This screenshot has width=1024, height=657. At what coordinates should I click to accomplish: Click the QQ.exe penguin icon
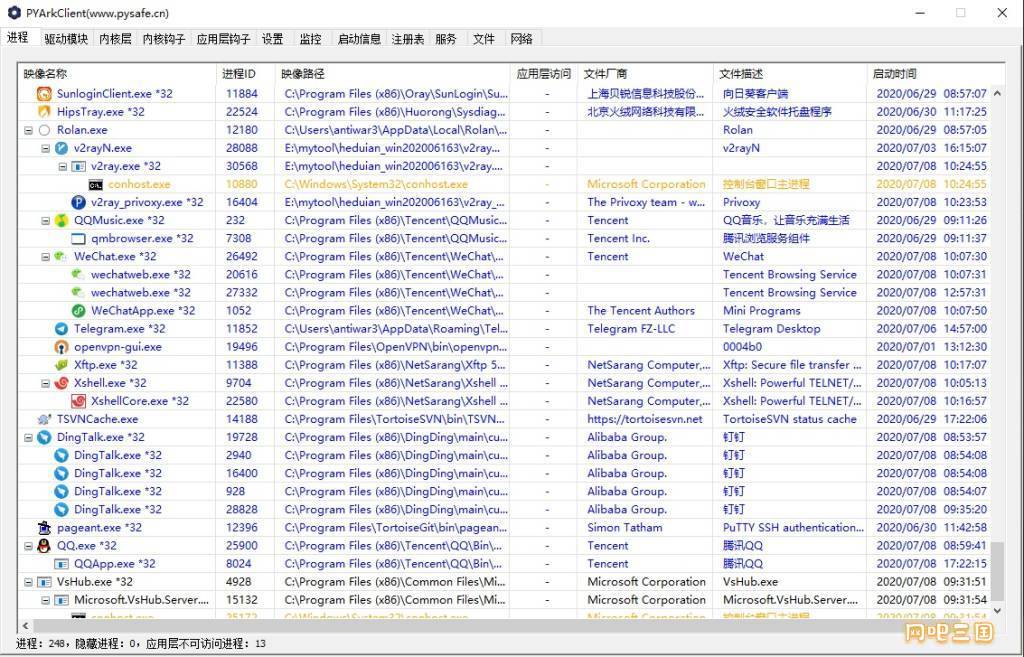(x=44, y=546)
